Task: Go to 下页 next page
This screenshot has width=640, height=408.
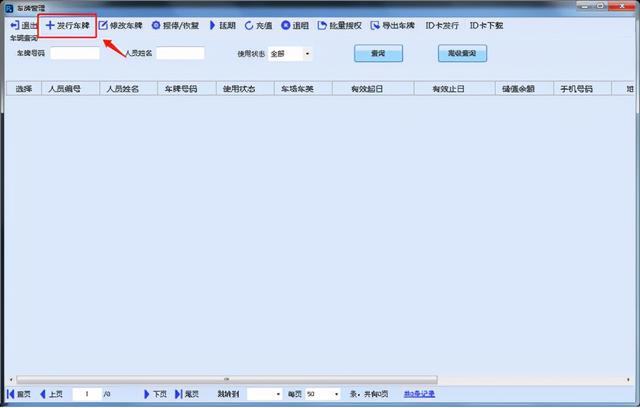Action: click(x=155, y=394)
